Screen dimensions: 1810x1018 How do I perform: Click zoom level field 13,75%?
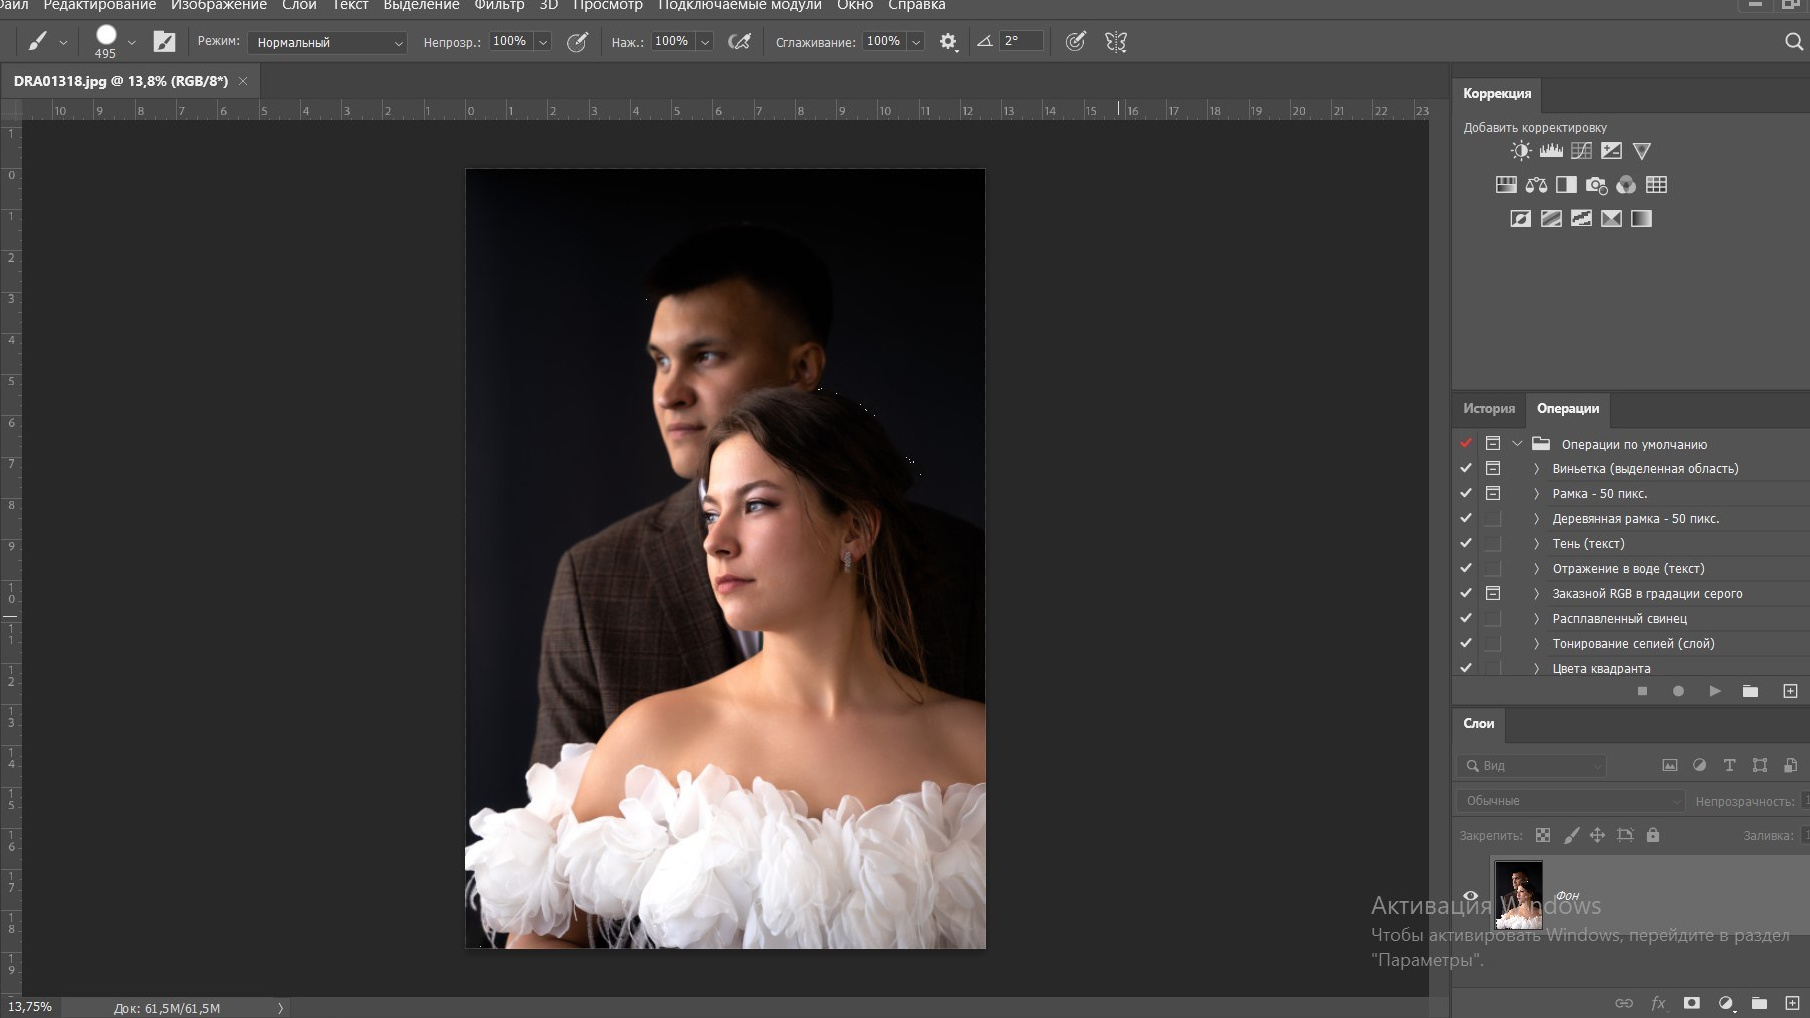click(x=30, y=1007)
